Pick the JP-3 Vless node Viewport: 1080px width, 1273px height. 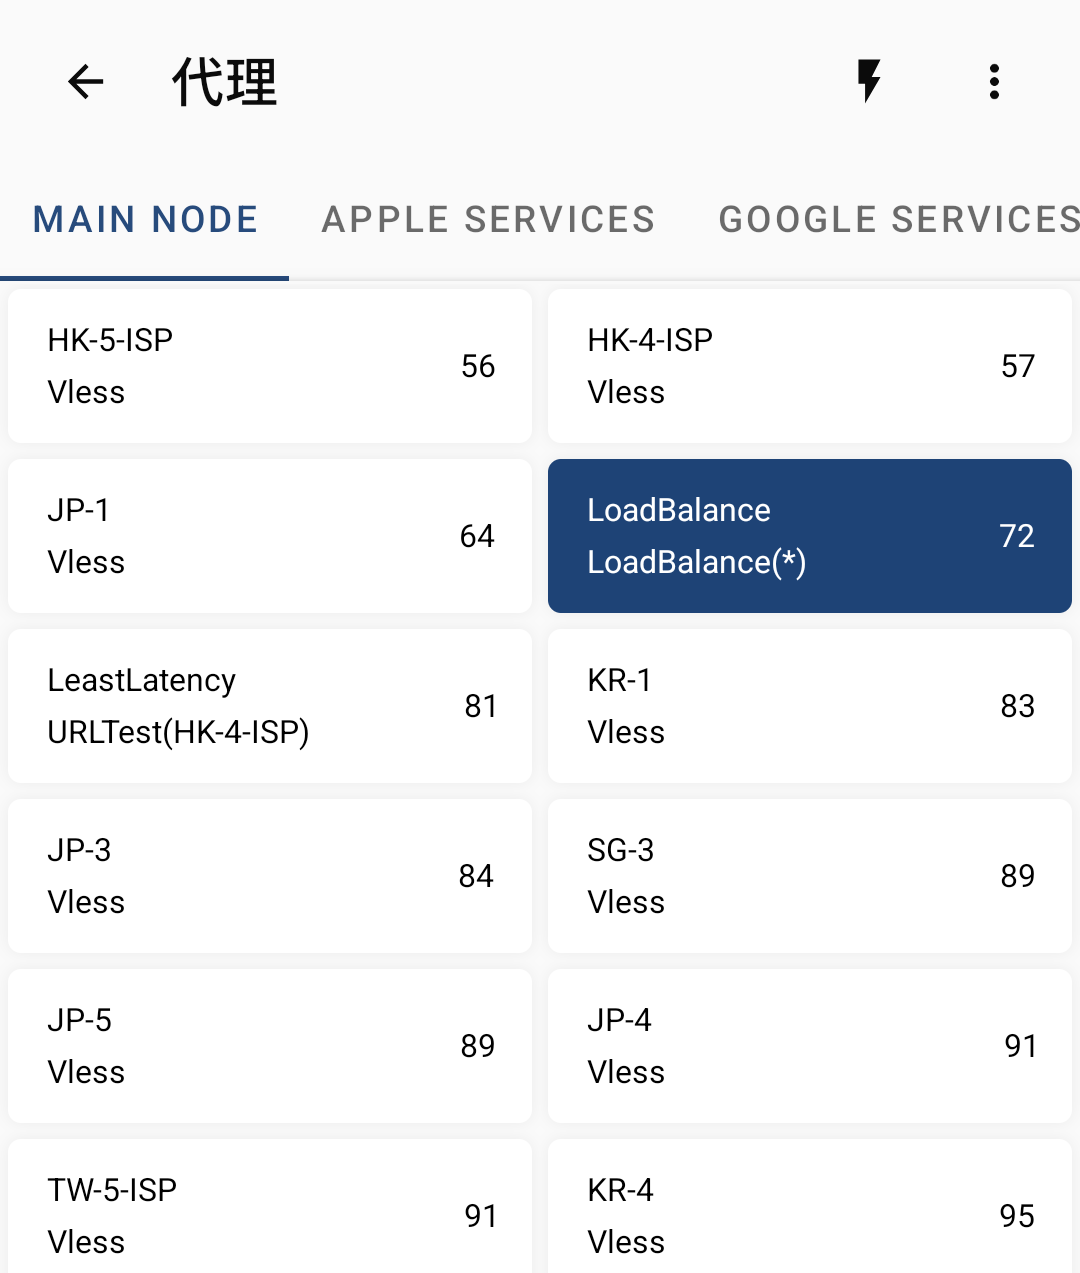270,876
